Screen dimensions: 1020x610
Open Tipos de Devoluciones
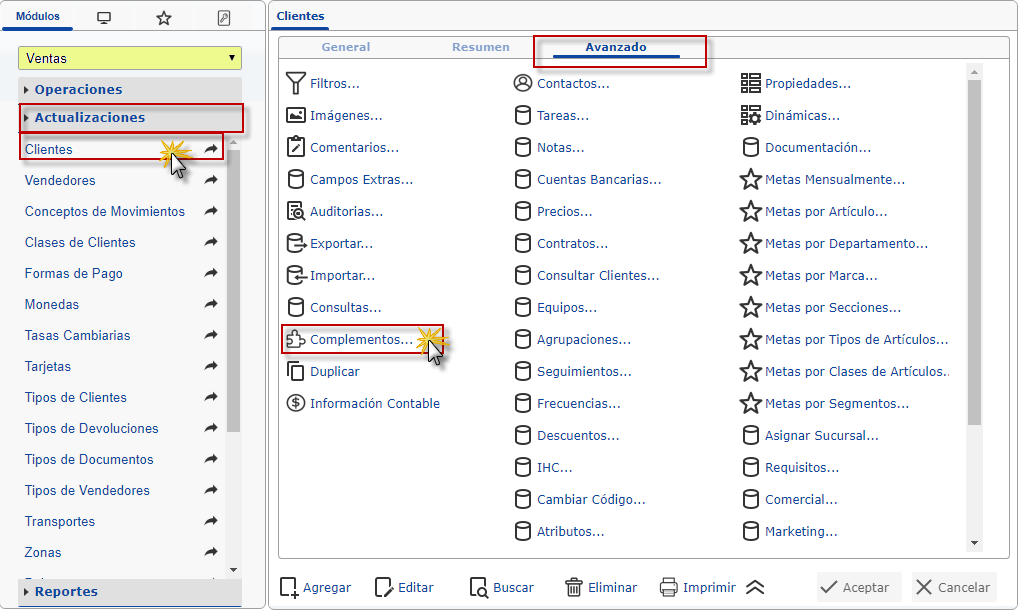[x=92, y=428]
